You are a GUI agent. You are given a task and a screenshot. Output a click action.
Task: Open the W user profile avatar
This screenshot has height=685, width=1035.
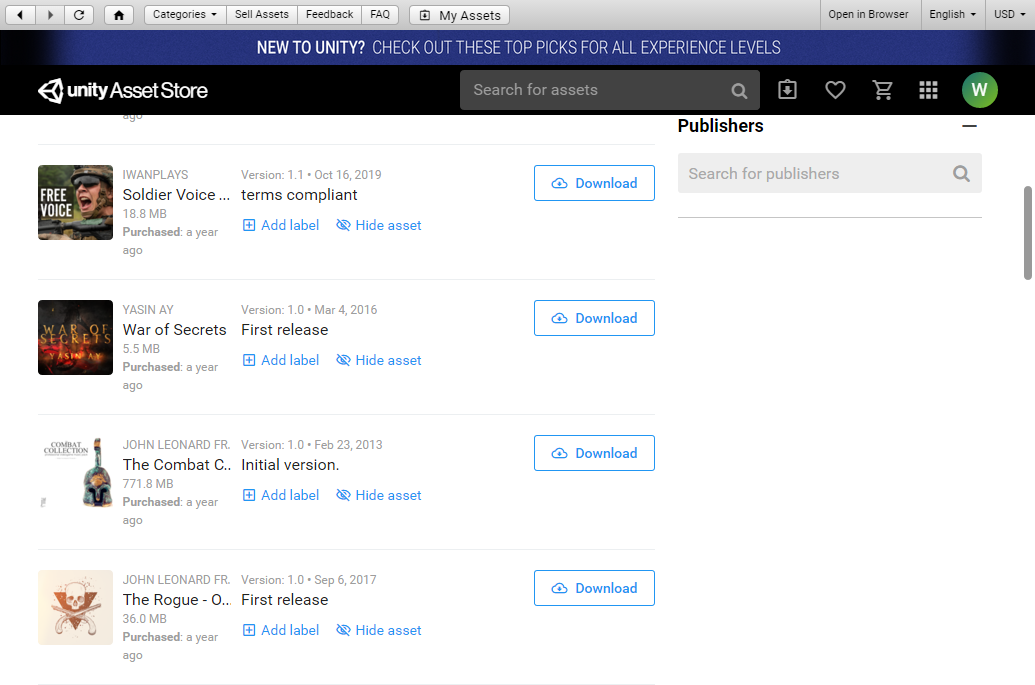point(980,90)
